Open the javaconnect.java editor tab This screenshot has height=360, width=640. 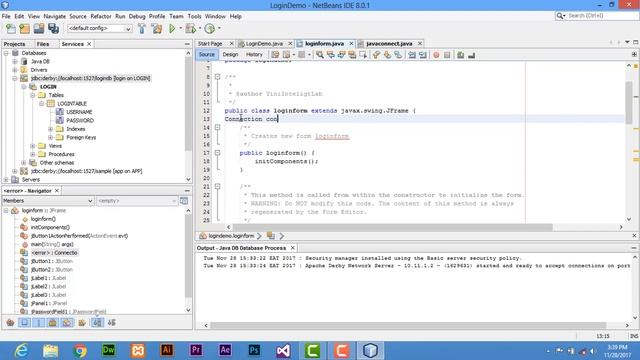pos(389,43)
